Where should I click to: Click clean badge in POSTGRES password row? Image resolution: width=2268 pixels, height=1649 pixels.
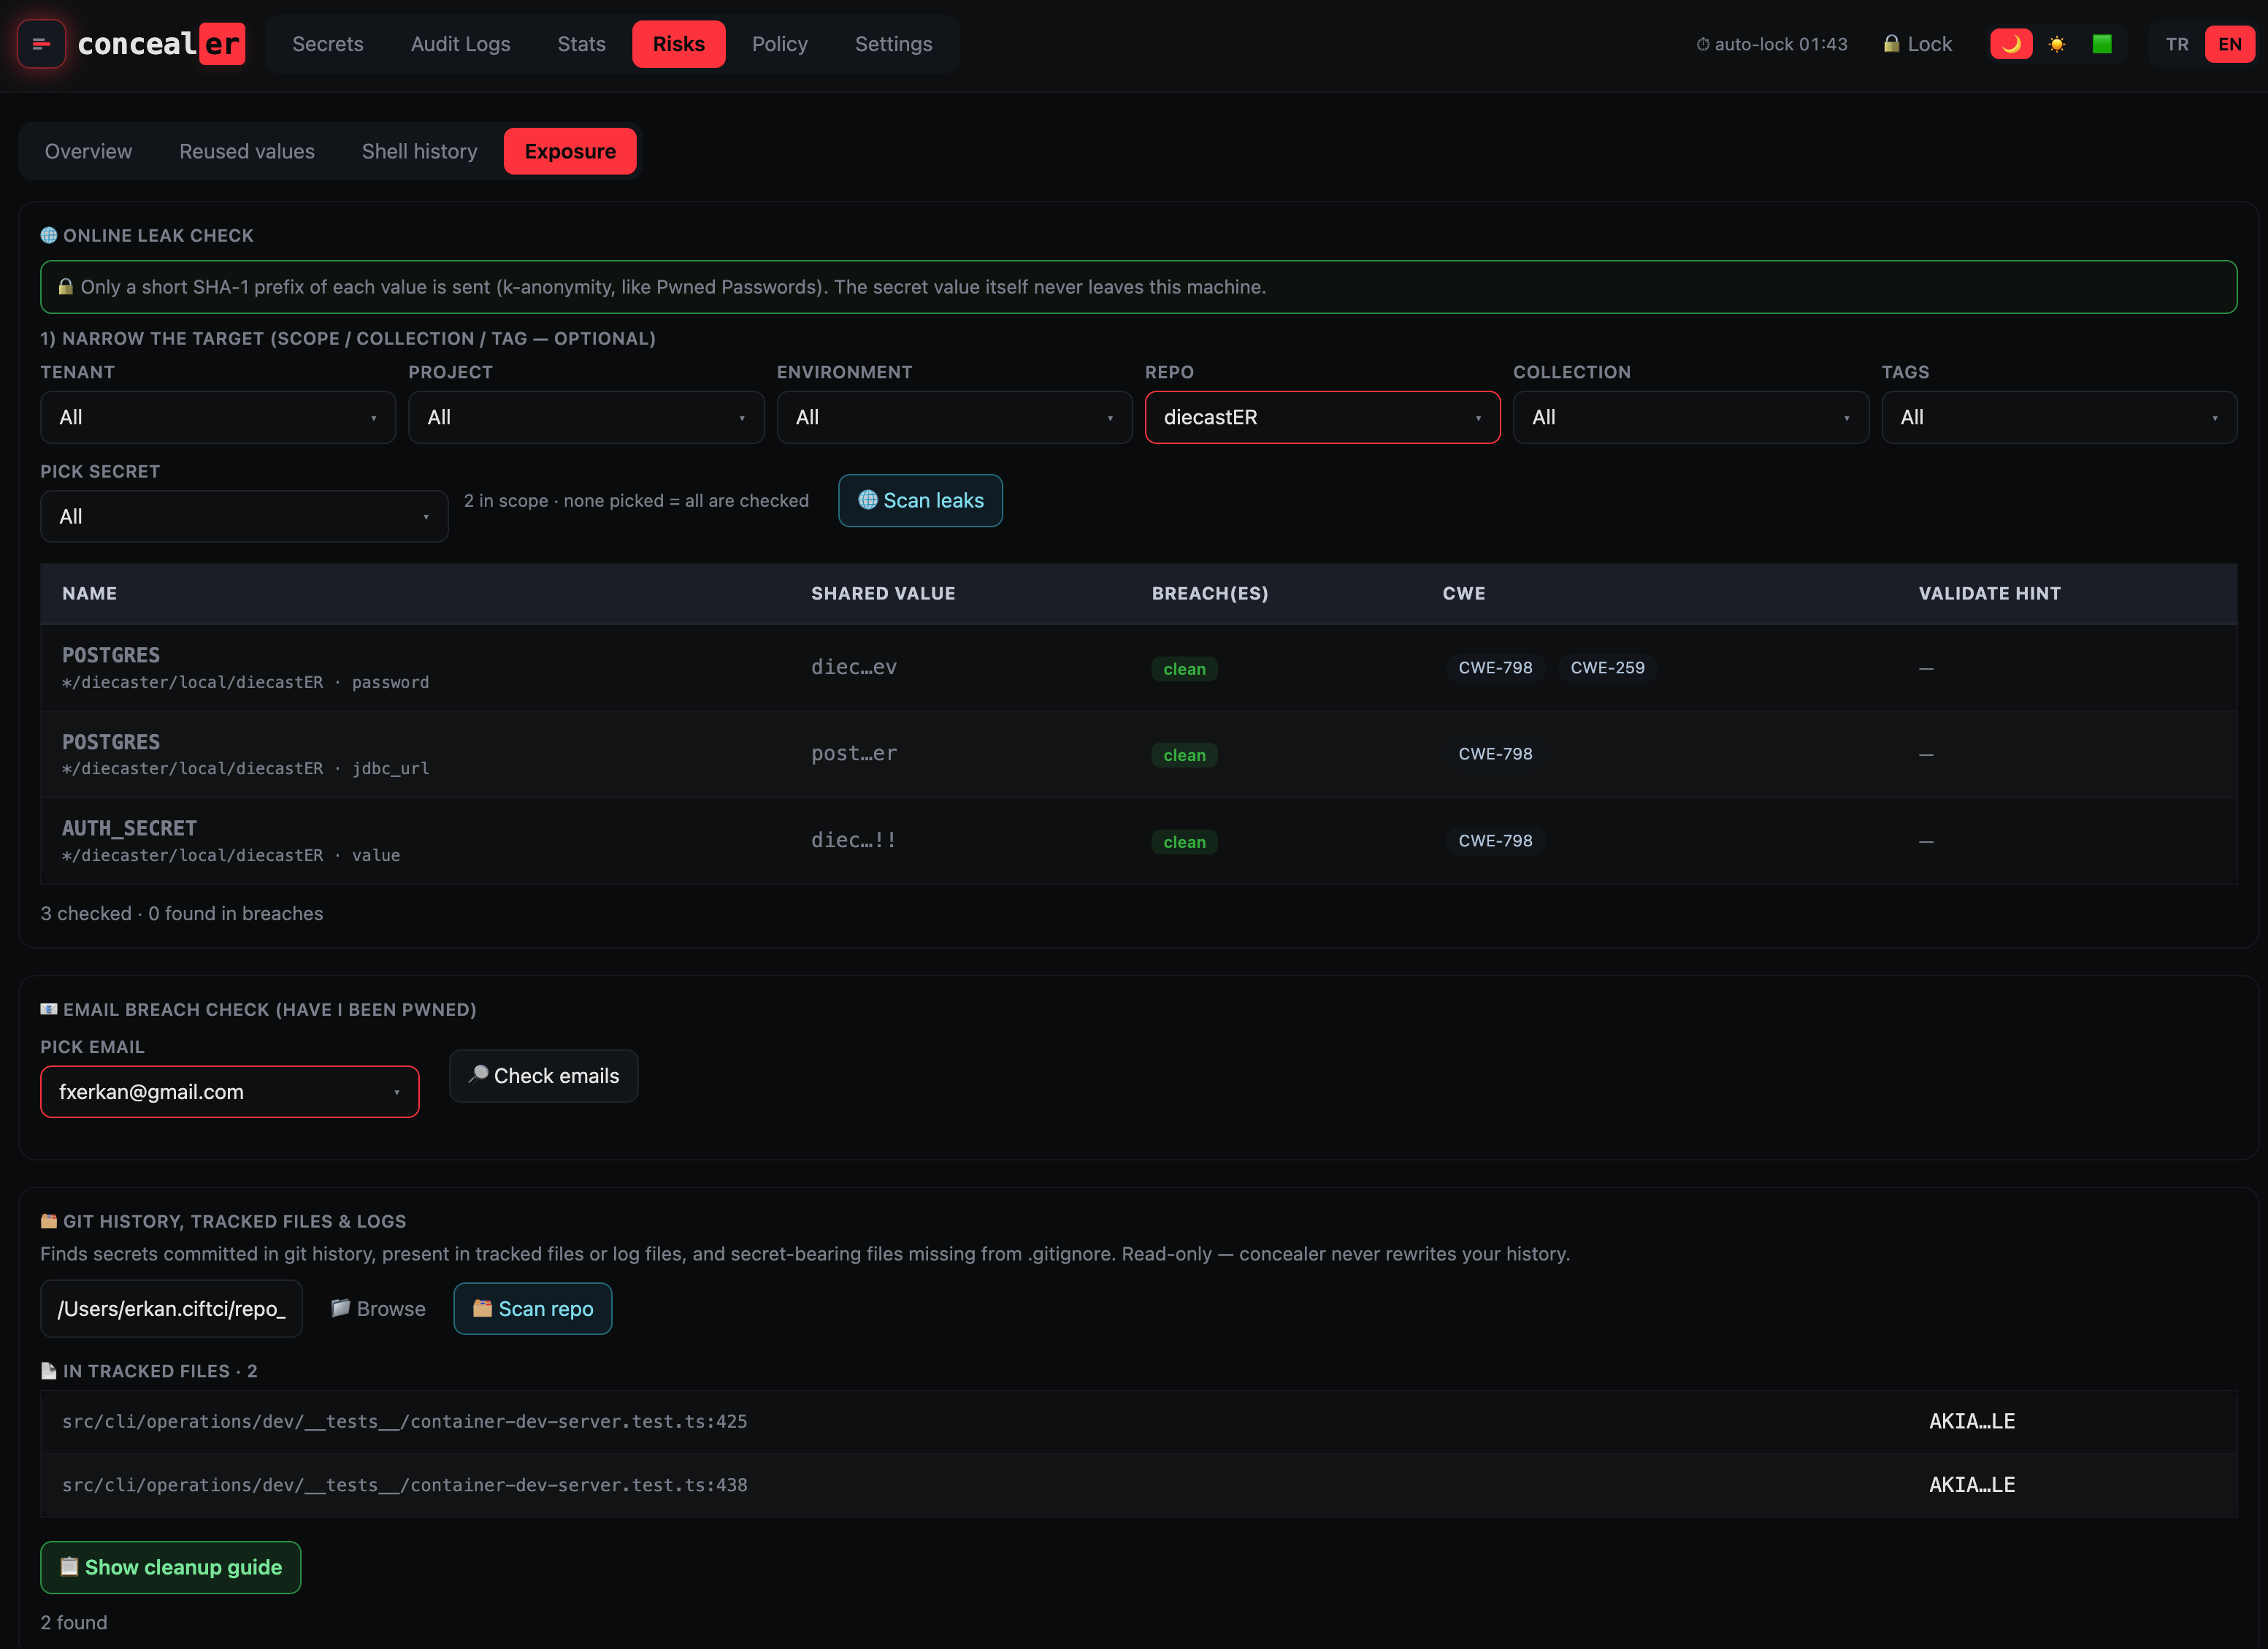1184,668
